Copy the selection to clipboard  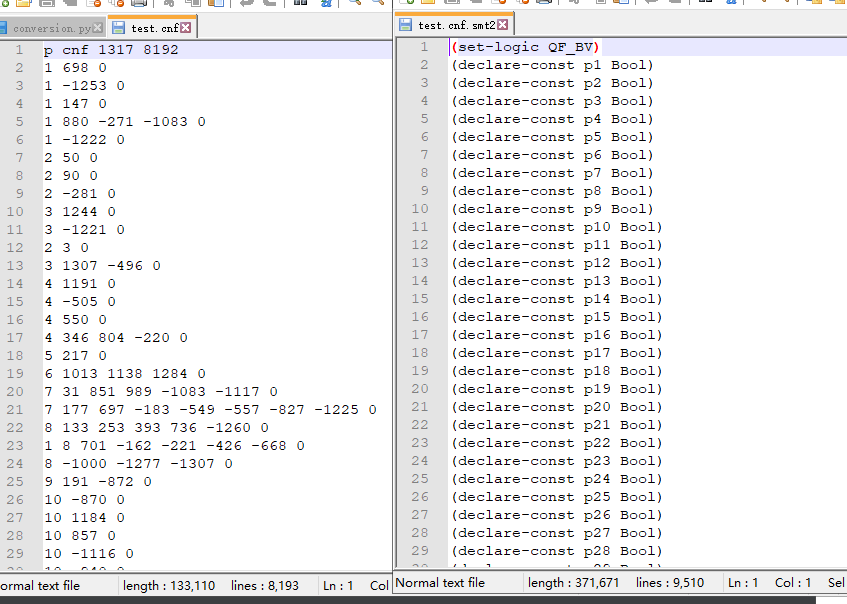[193, 5]
